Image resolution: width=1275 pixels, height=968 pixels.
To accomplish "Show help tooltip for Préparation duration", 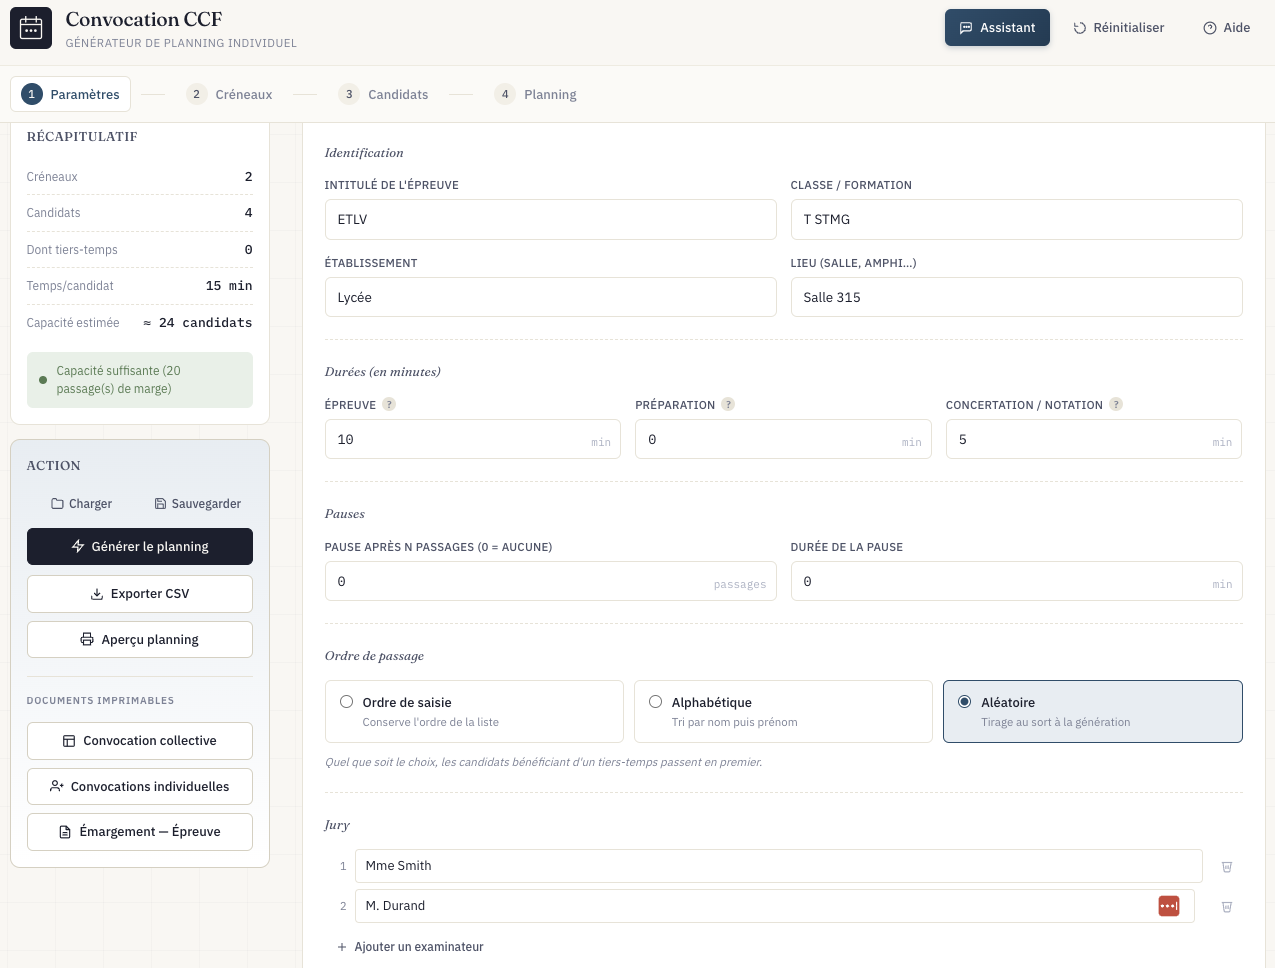I will tap(728, 405).
